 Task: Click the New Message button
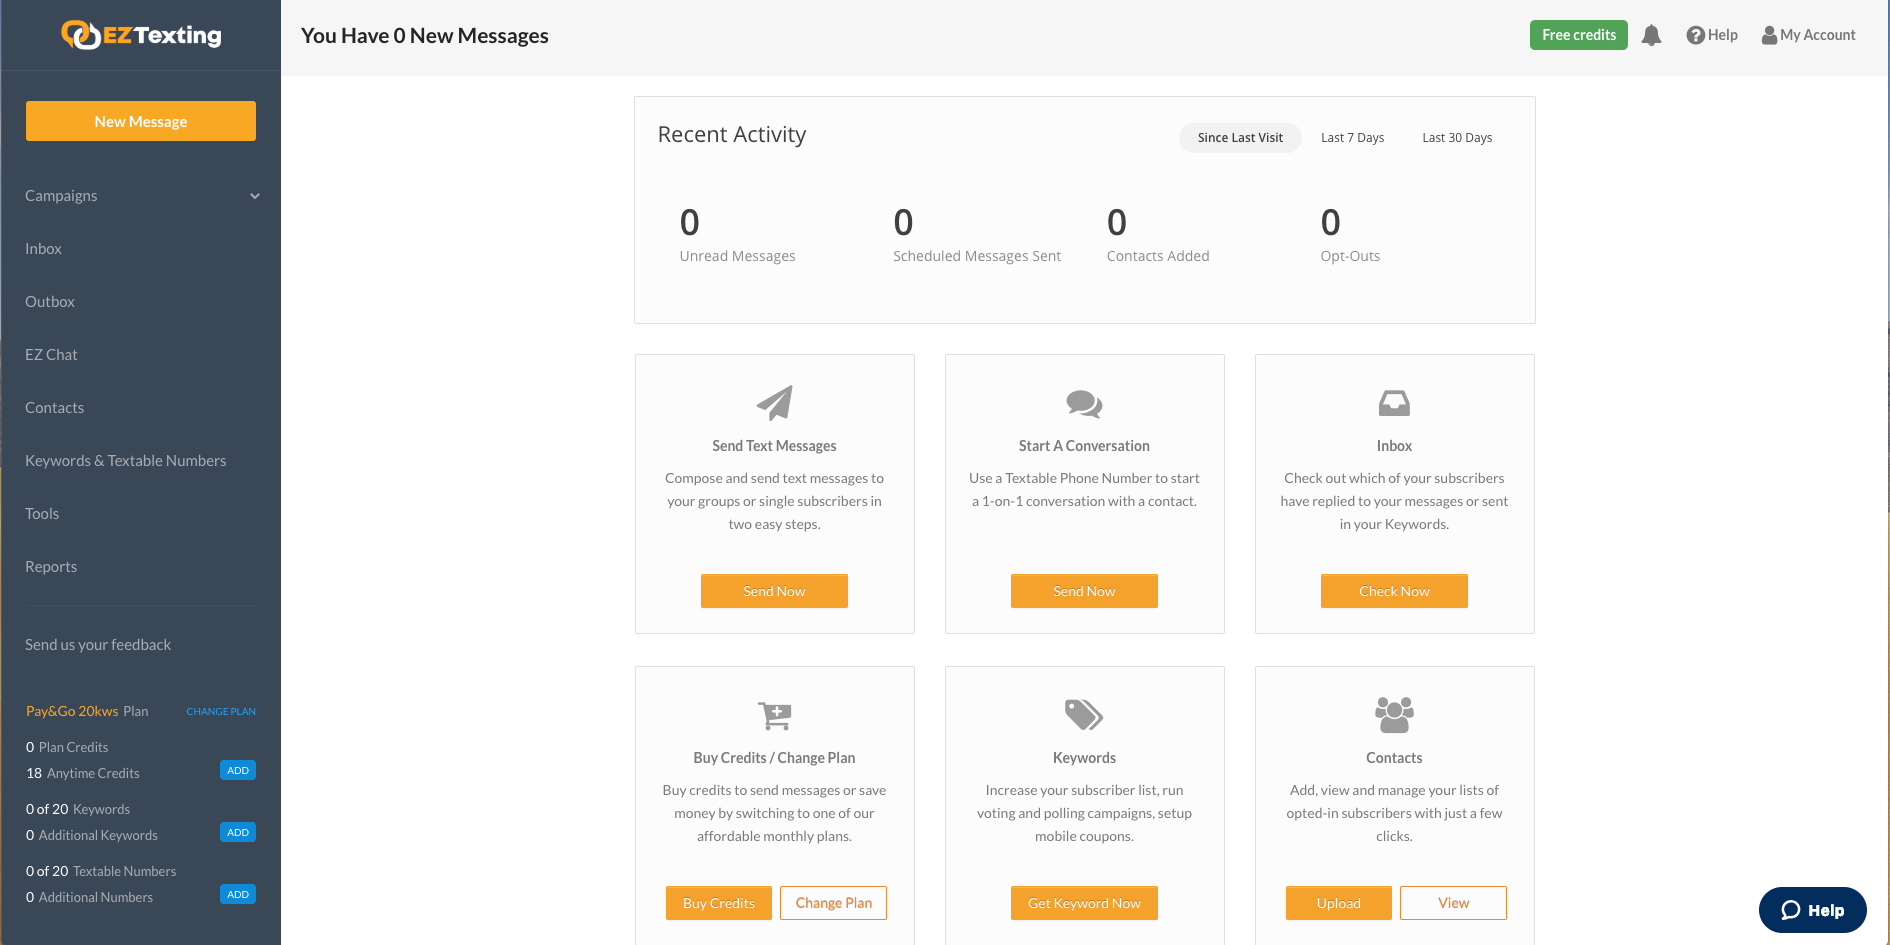pyautogui.click(x=141, y=121)
